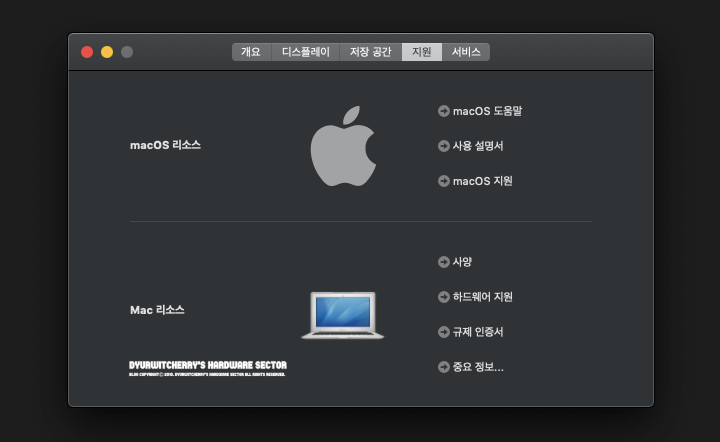Select the 저장 공간 tab
Screen dimensions: 720x442
tap(371, 52)
